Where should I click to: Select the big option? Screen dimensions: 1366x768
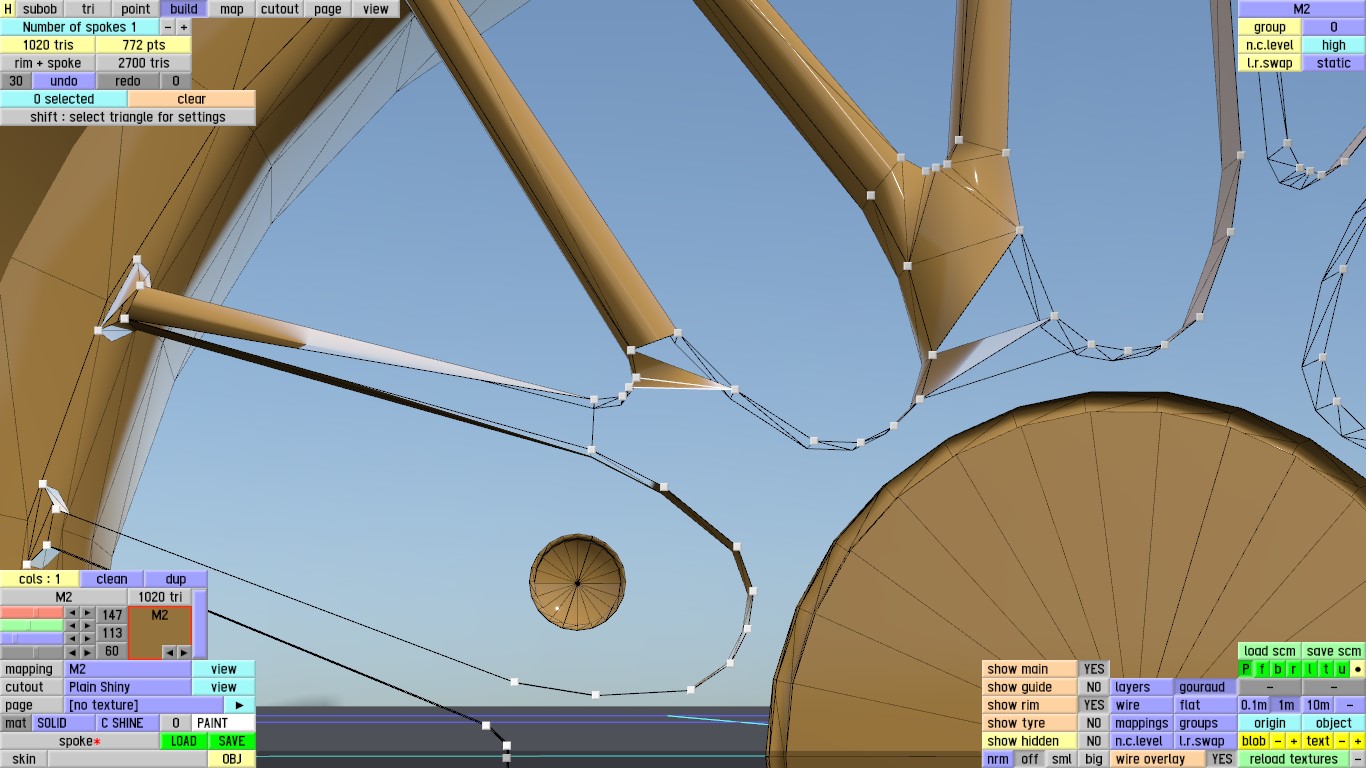click(x=1094, y=759)
